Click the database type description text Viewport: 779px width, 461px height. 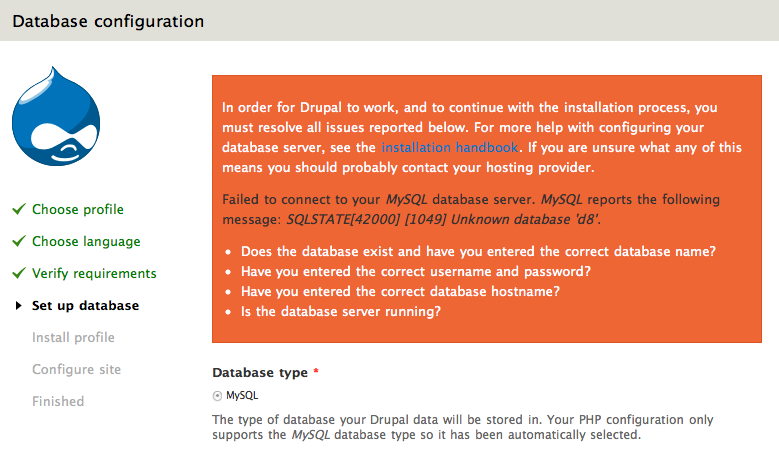tap(463, 427)
